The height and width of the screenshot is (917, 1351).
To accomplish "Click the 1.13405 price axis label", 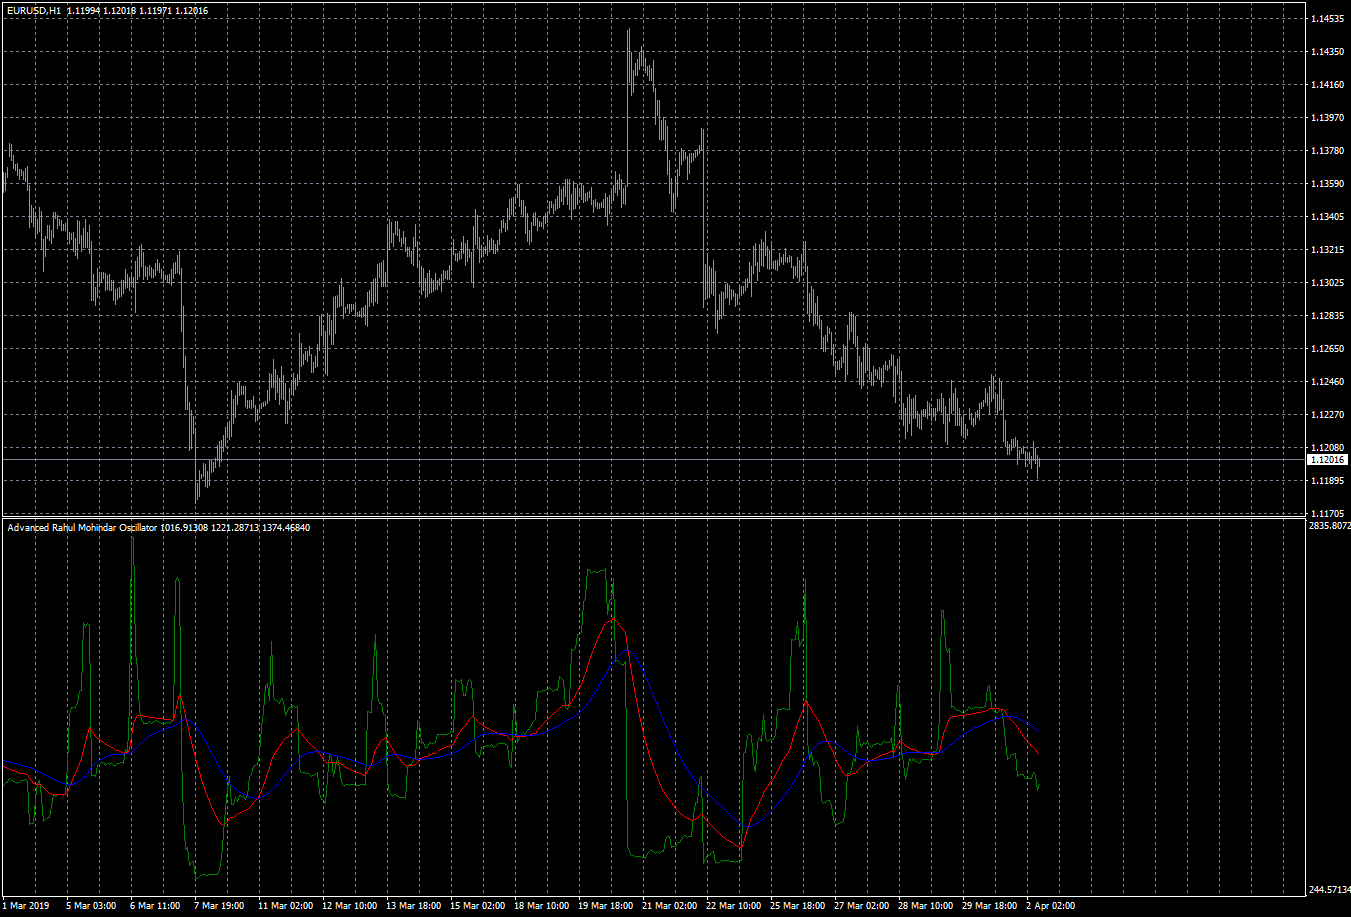I will click(1327, 217).
